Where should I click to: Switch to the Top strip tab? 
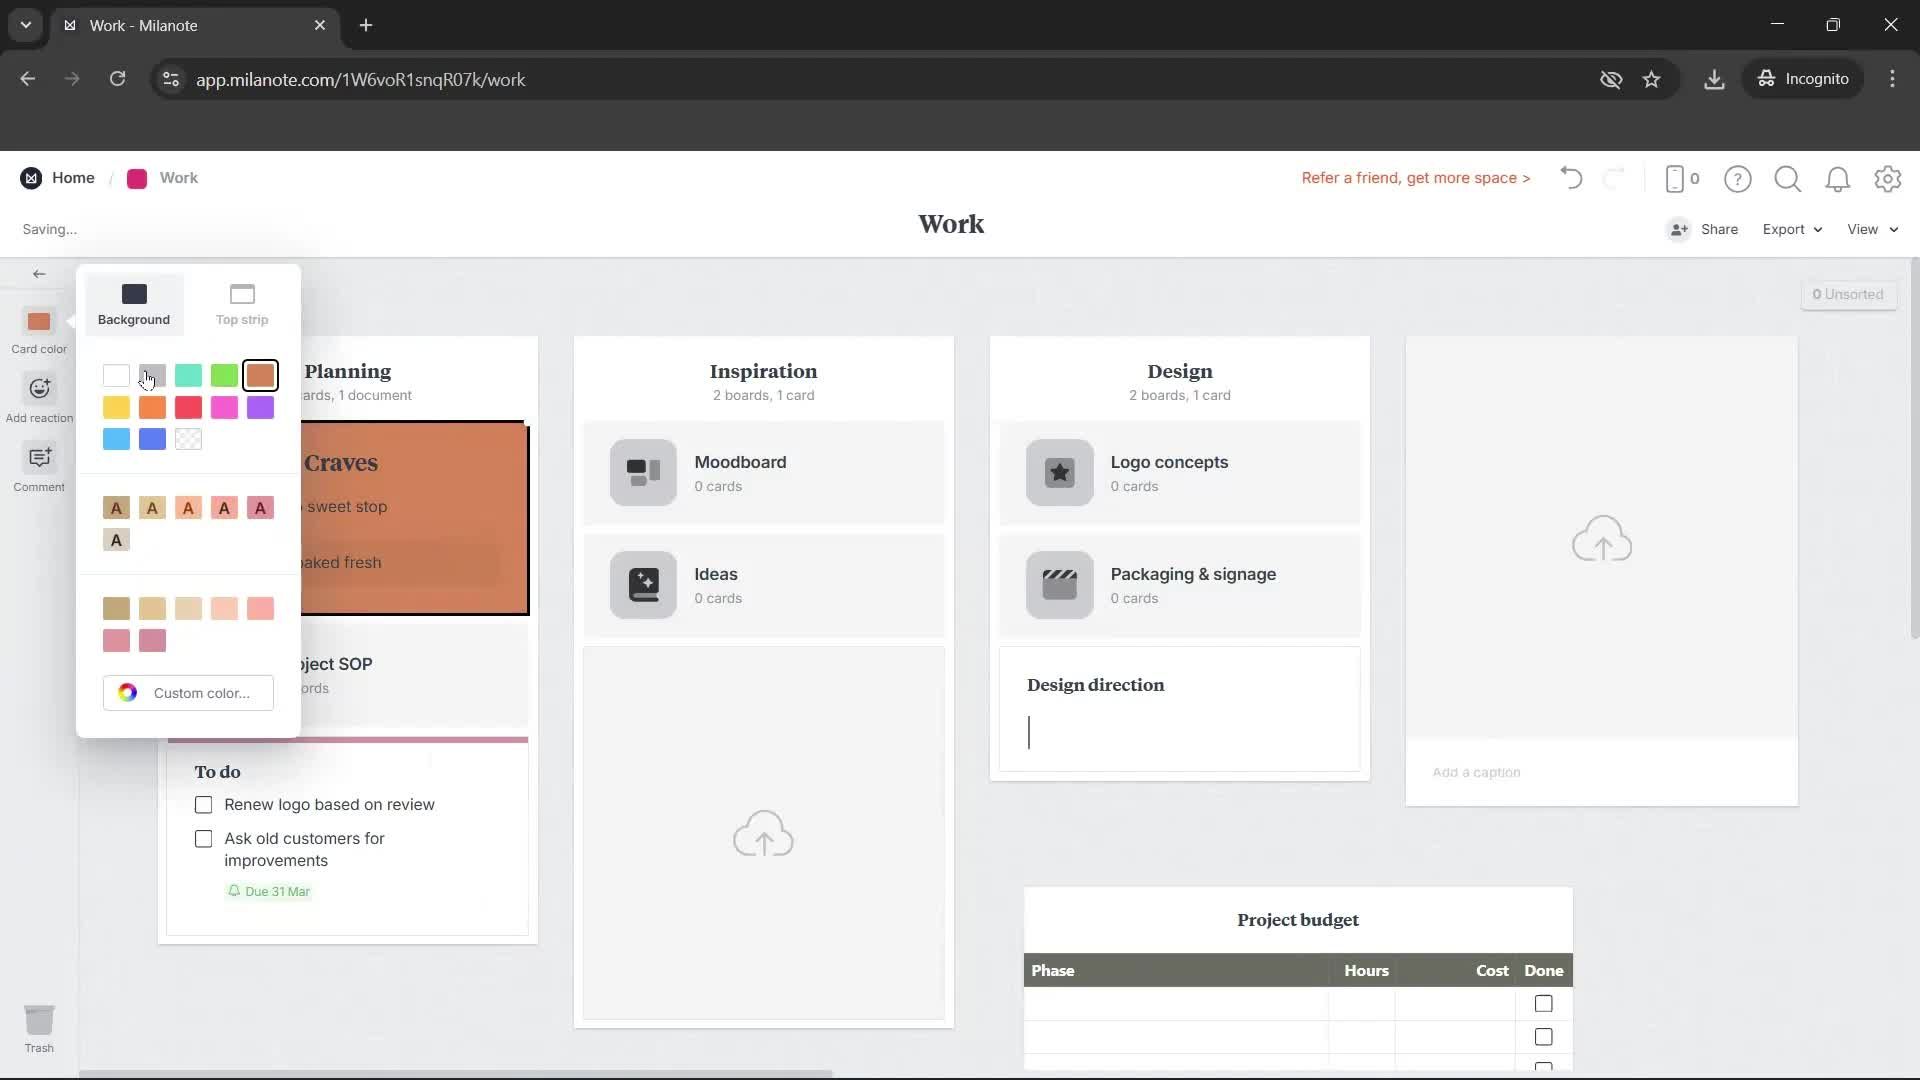coord(240,302)
